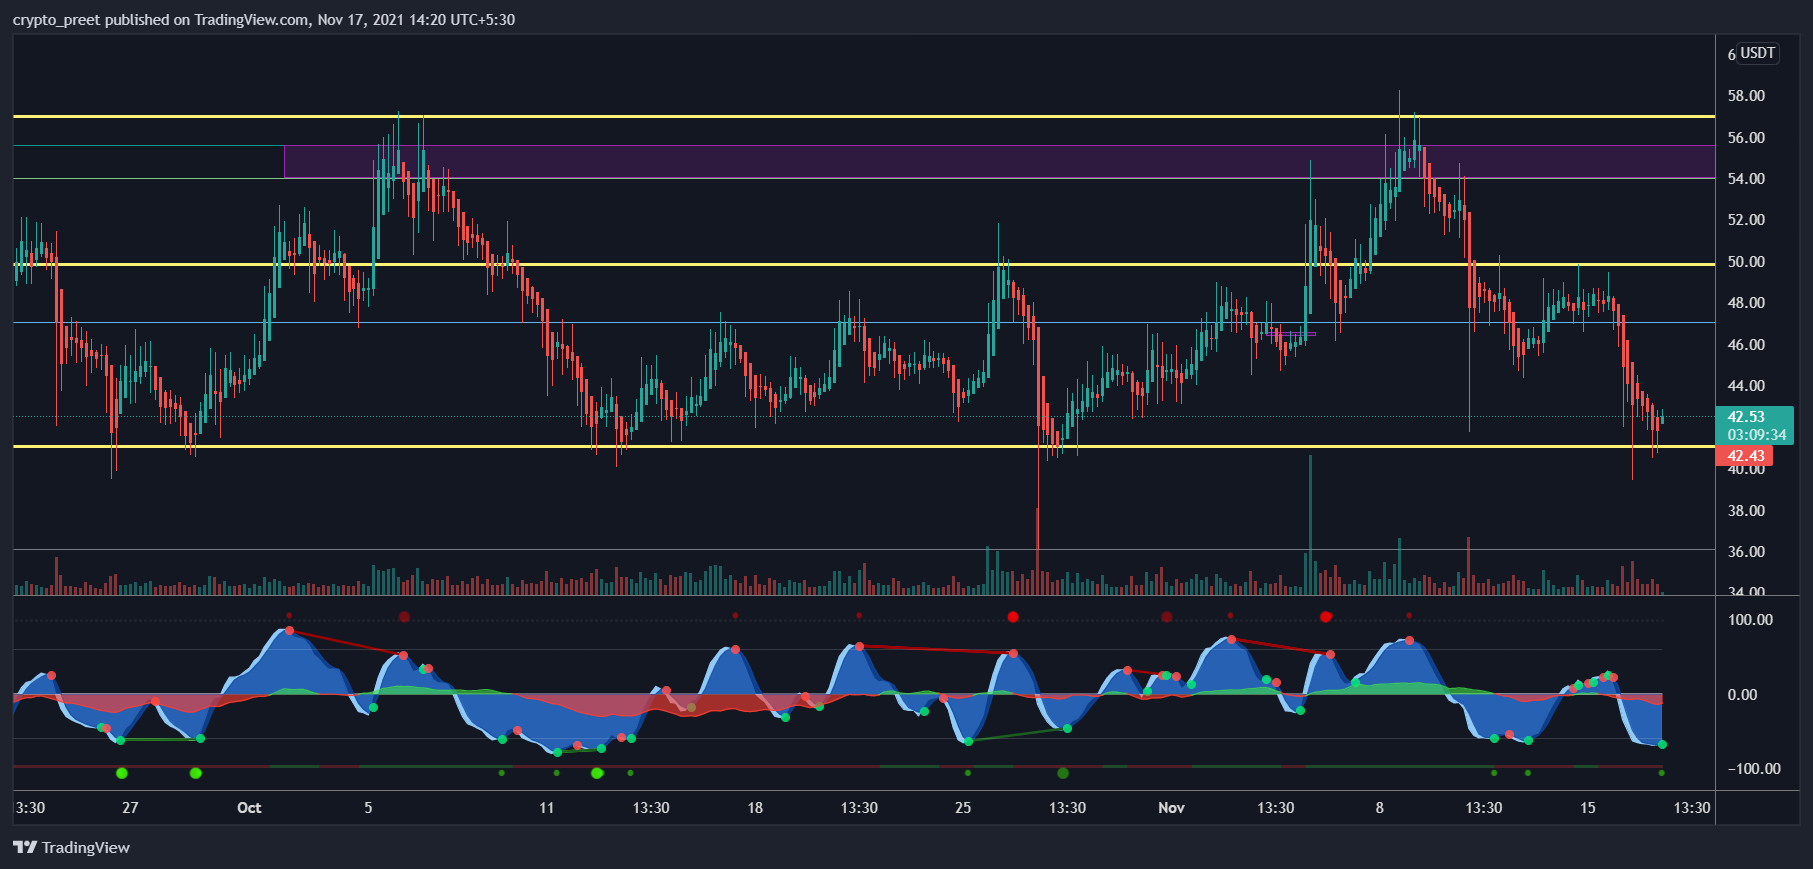Select the 54.00 price axis label
This screenshot has height=869, width=1813.
1746,179
